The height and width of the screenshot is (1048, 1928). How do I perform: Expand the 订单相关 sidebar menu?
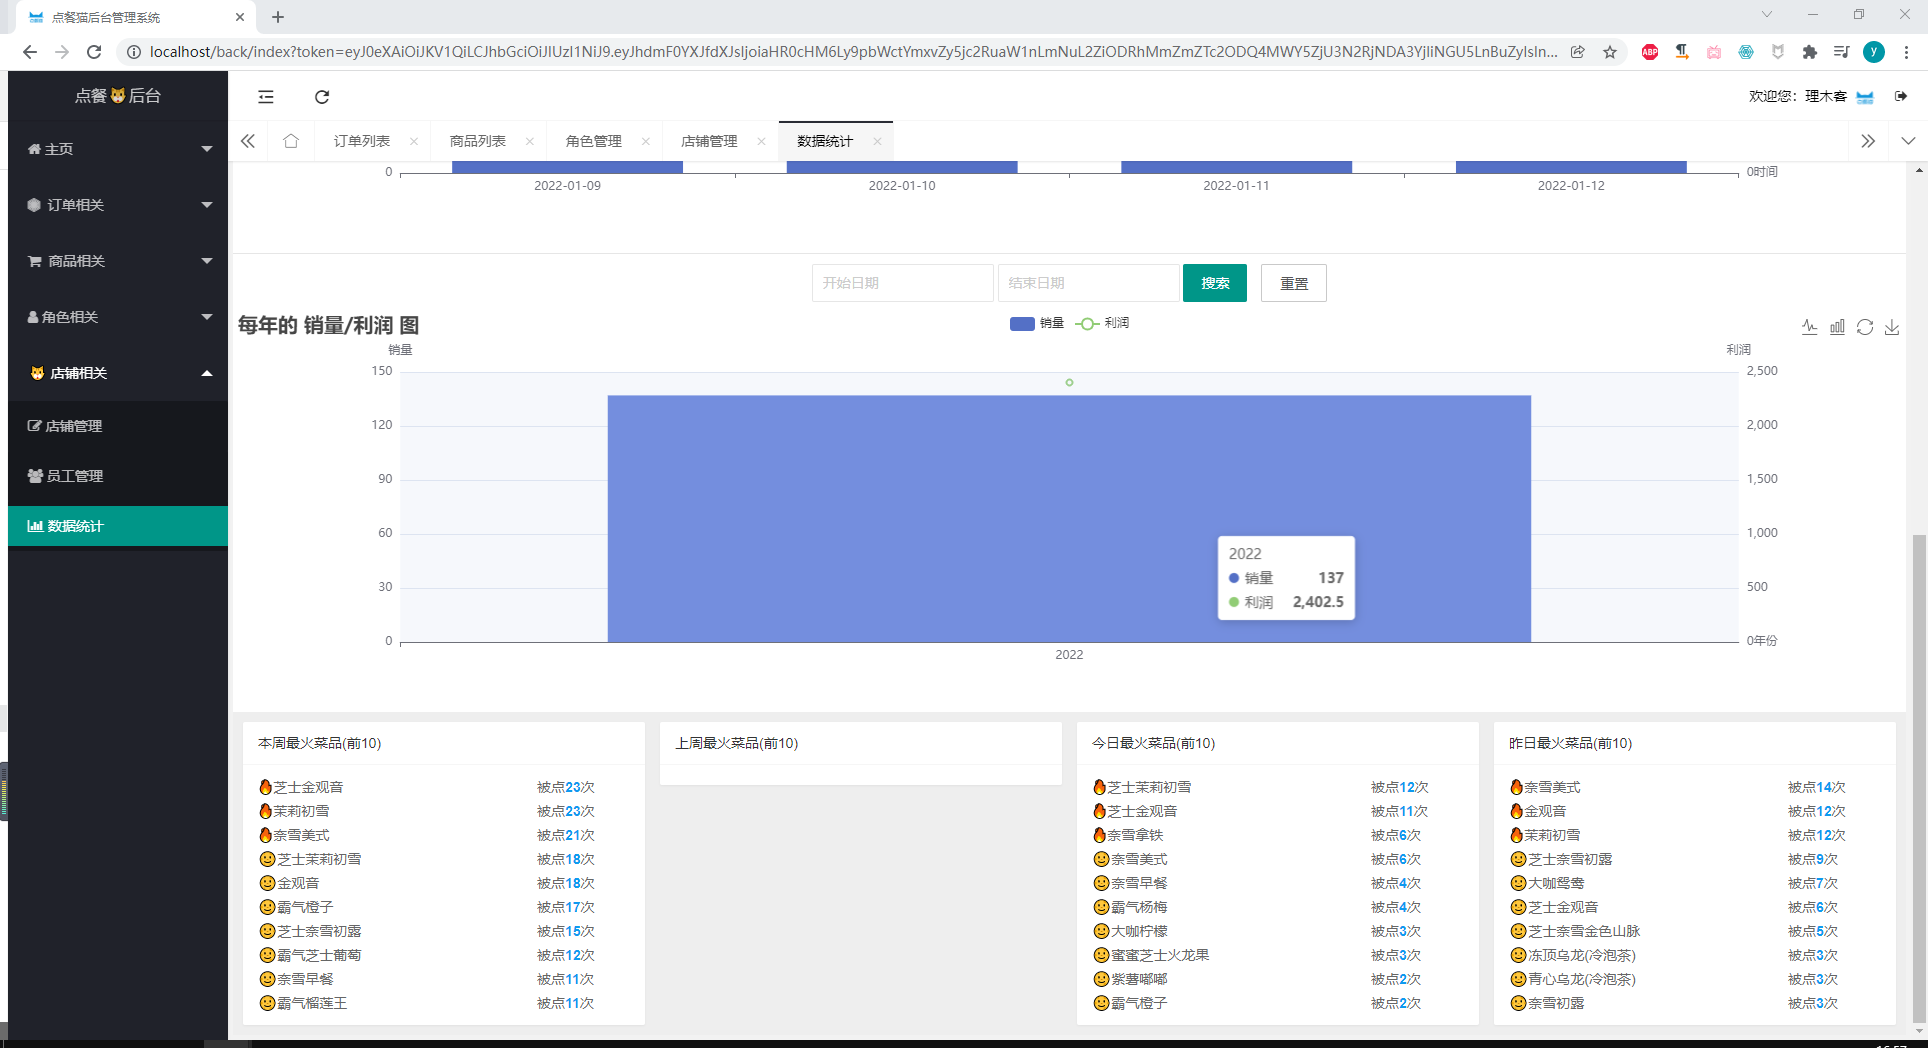tap(118, 205)
